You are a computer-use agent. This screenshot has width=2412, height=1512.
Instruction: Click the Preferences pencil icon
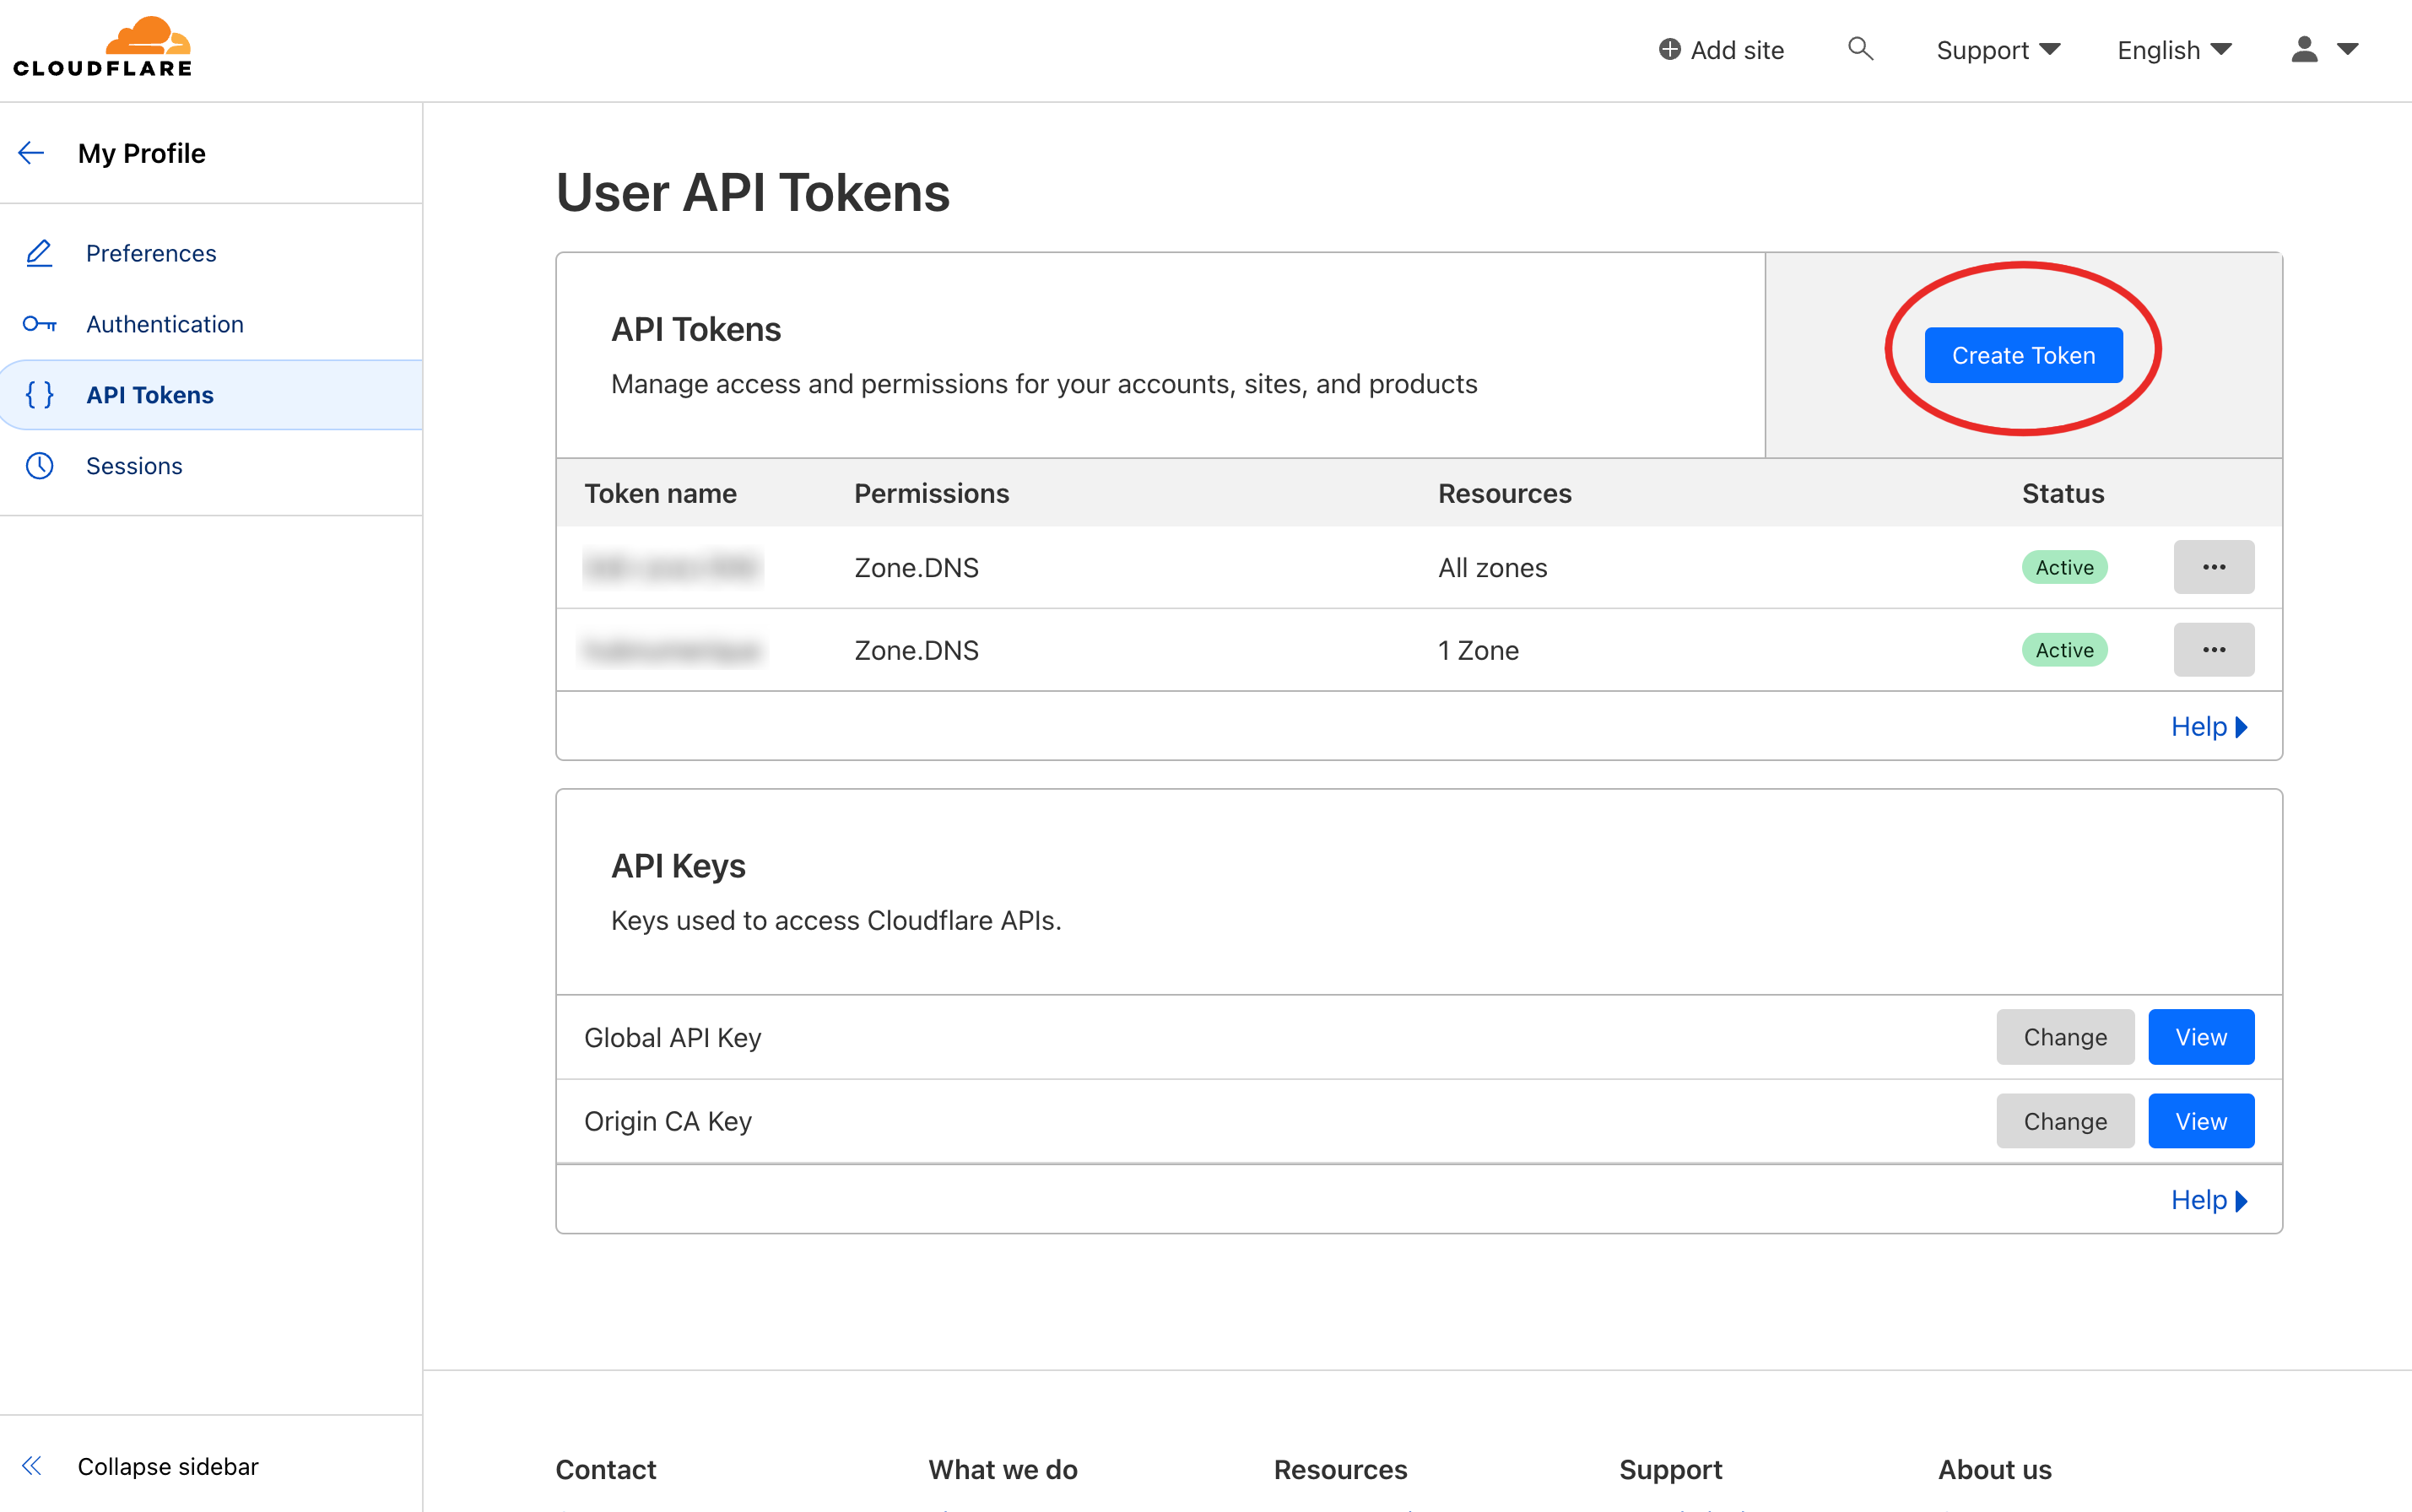pyautogui.click(x=39, y=253)
